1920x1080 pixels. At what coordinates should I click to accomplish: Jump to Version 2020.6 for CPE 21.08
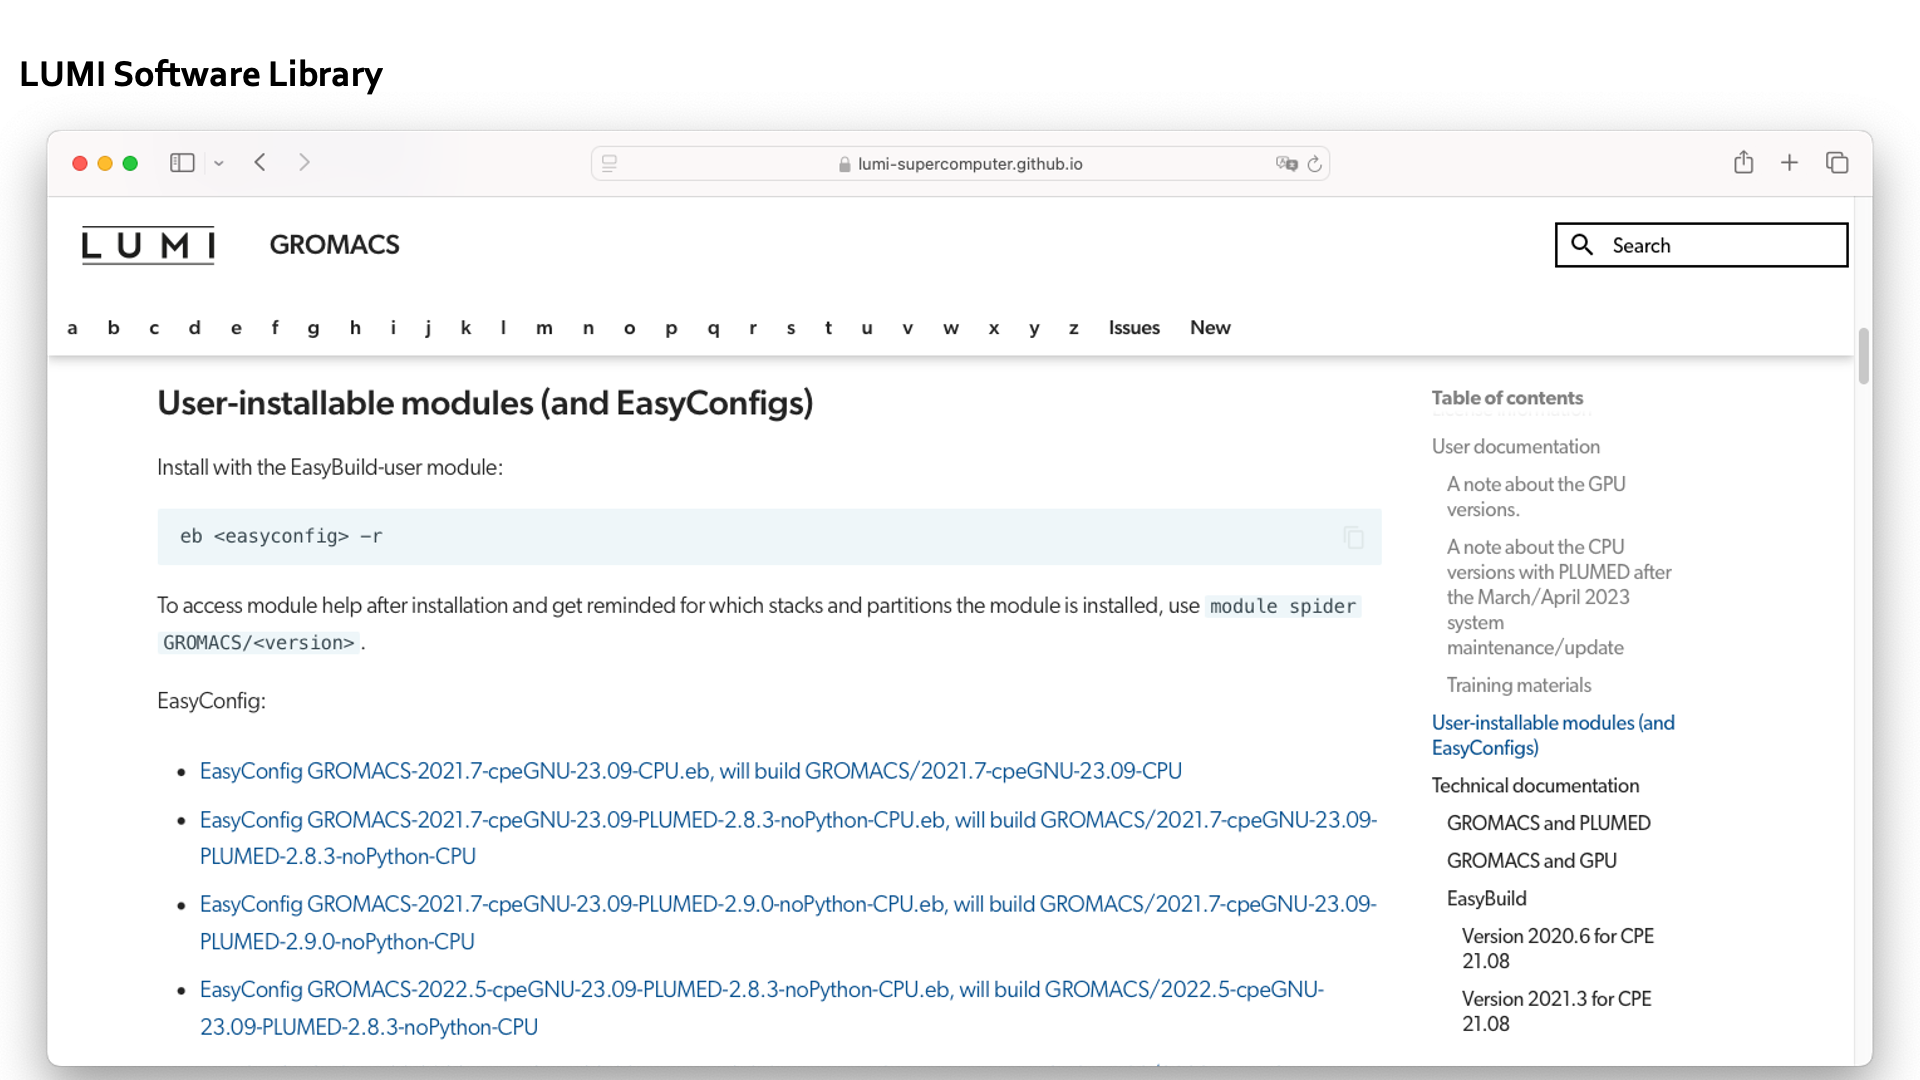[x=1558, y=948]
